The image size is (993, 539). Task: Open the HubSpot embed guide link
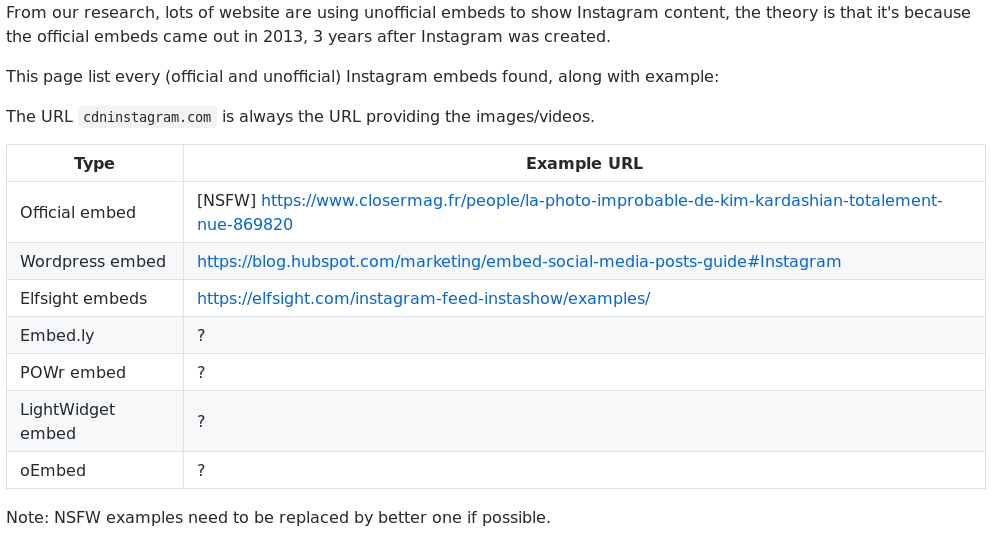click(519, 262)
